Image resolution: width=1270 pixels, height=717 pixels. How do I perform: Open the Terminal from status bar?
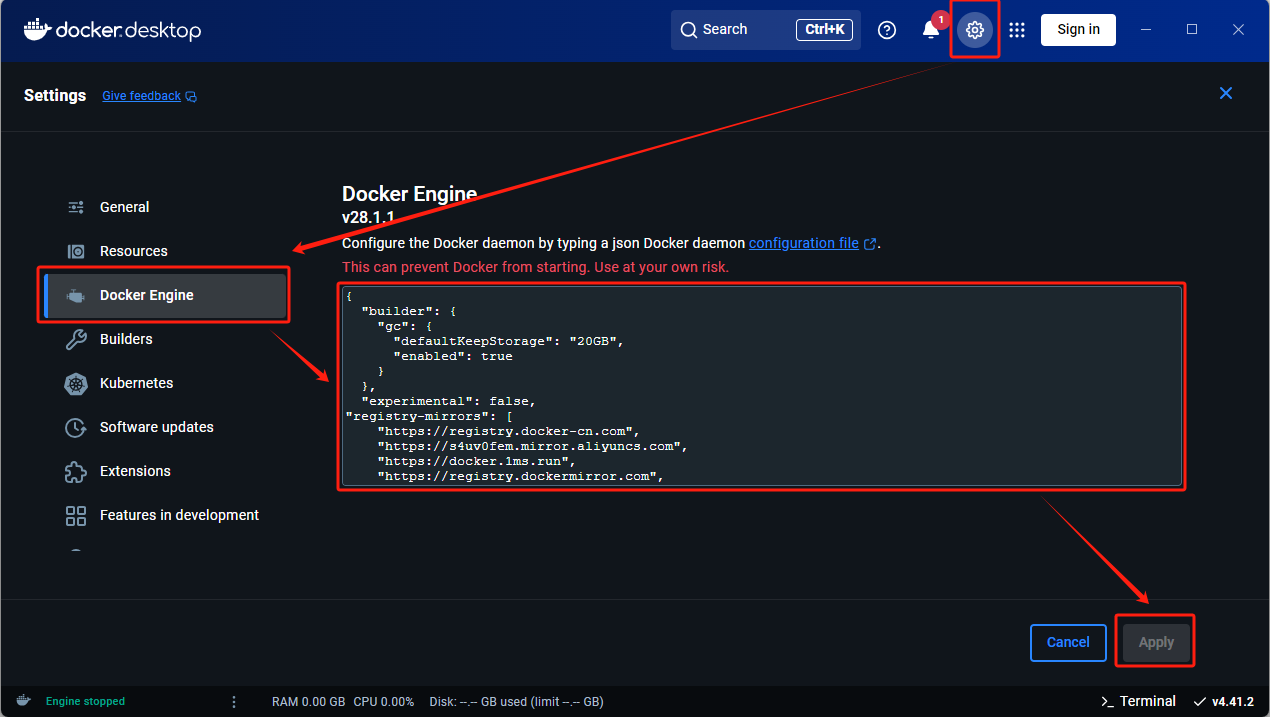click(1138, 701)
